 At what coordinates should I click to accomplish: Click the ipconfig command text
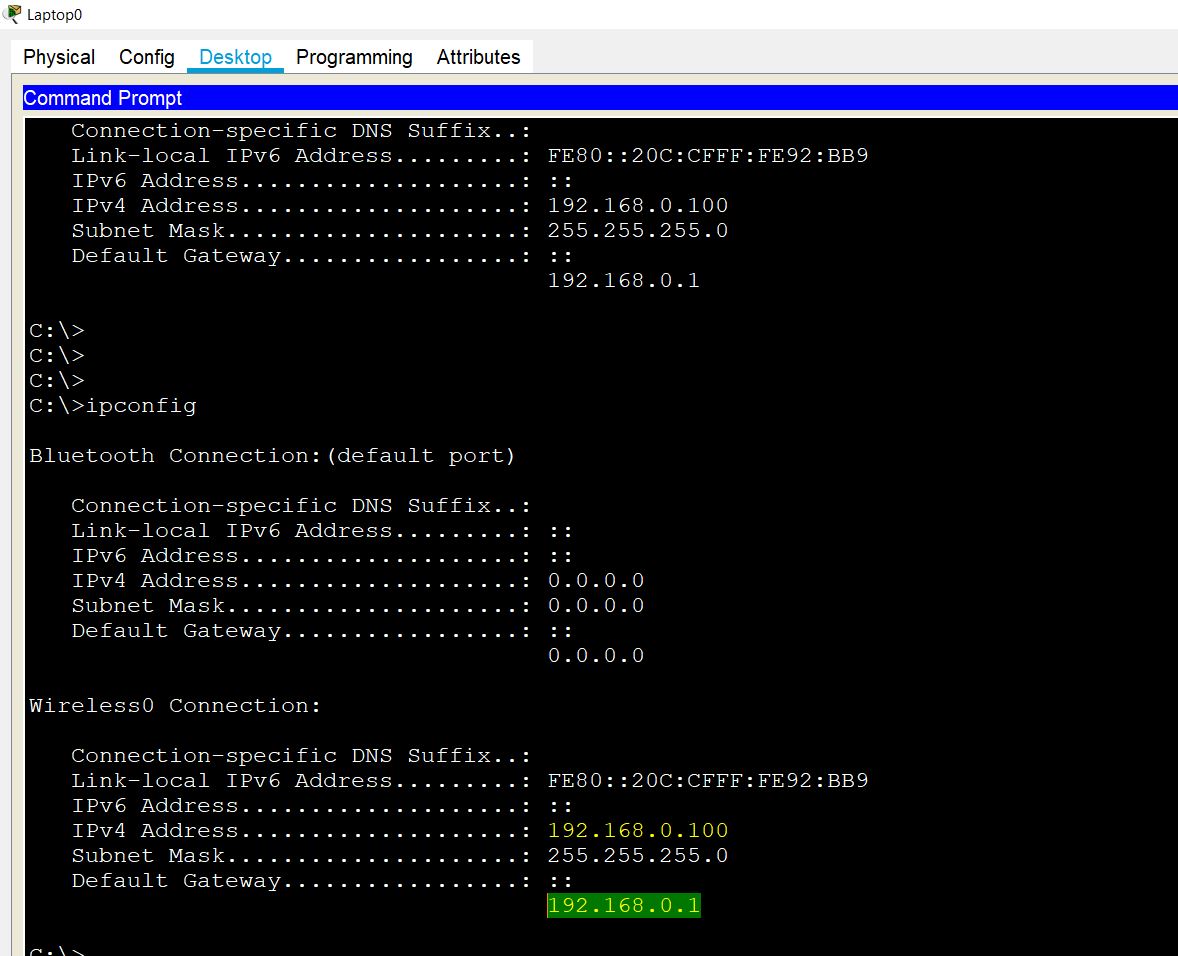(x=143, y=405)
